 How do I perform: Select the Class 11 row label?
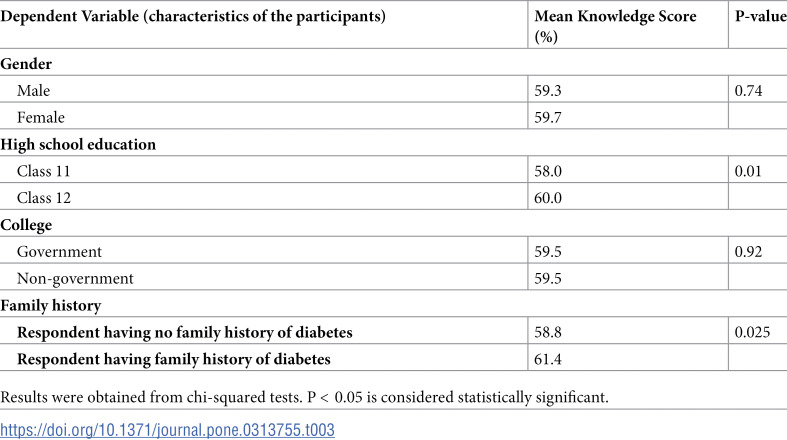[x=43, y=171]
